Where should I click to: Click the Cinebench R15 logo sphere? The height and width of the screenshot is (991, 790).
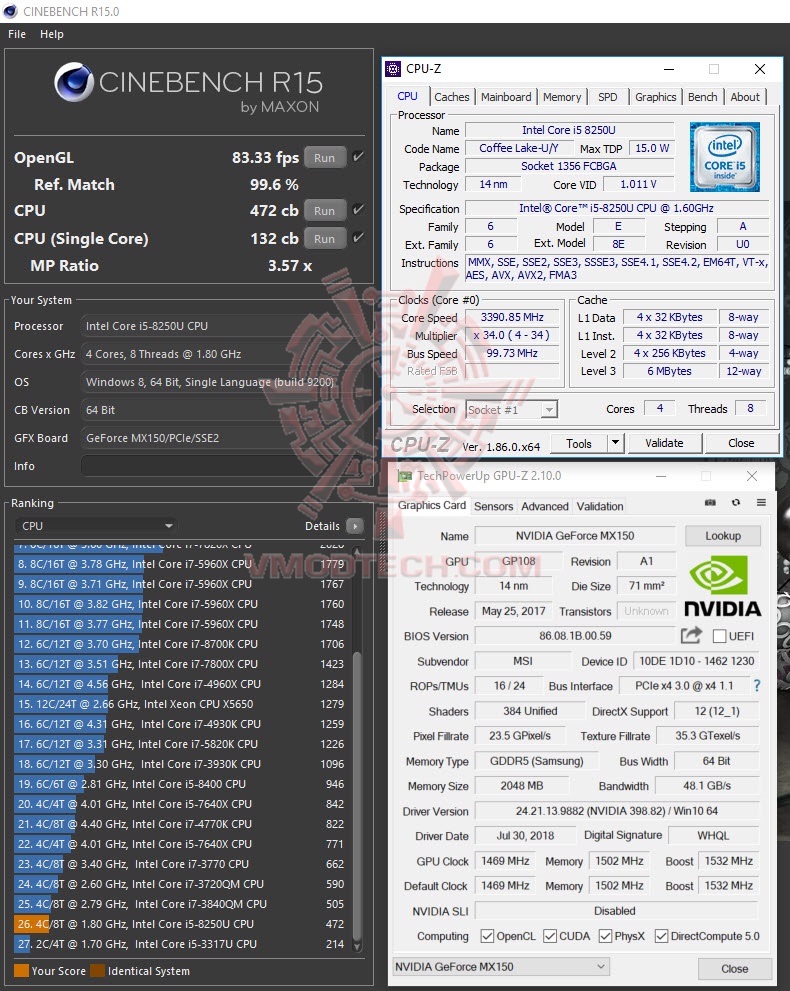pyautogui.click(x=75, y=82)
